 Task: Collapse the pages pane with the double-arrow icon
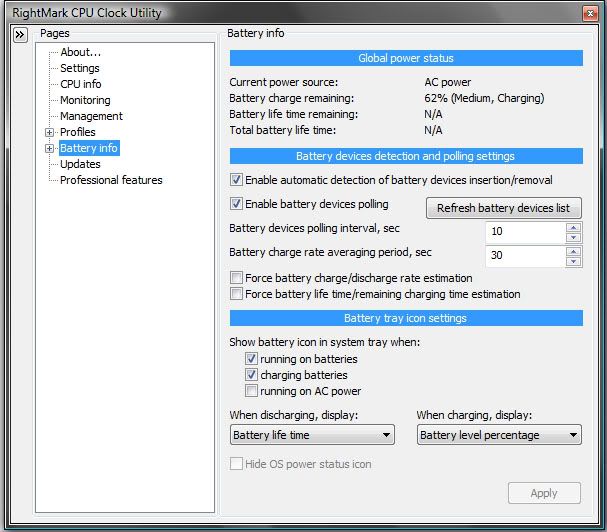(x=20, y=35)
